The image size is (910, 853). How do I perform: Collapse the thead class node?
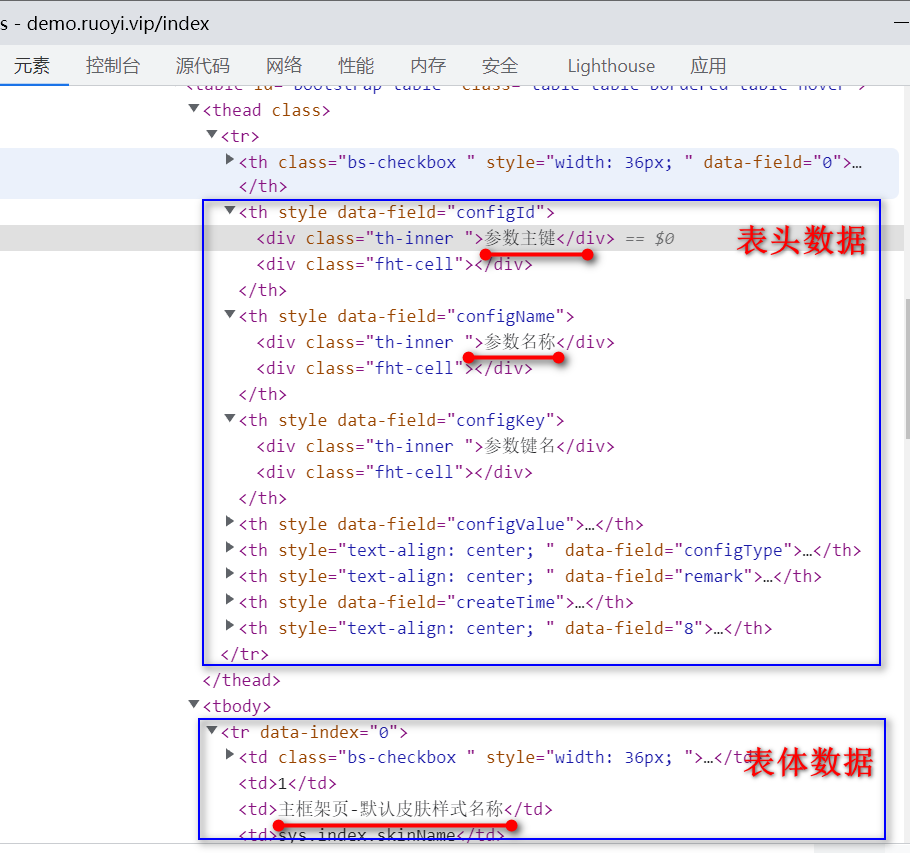194,109
